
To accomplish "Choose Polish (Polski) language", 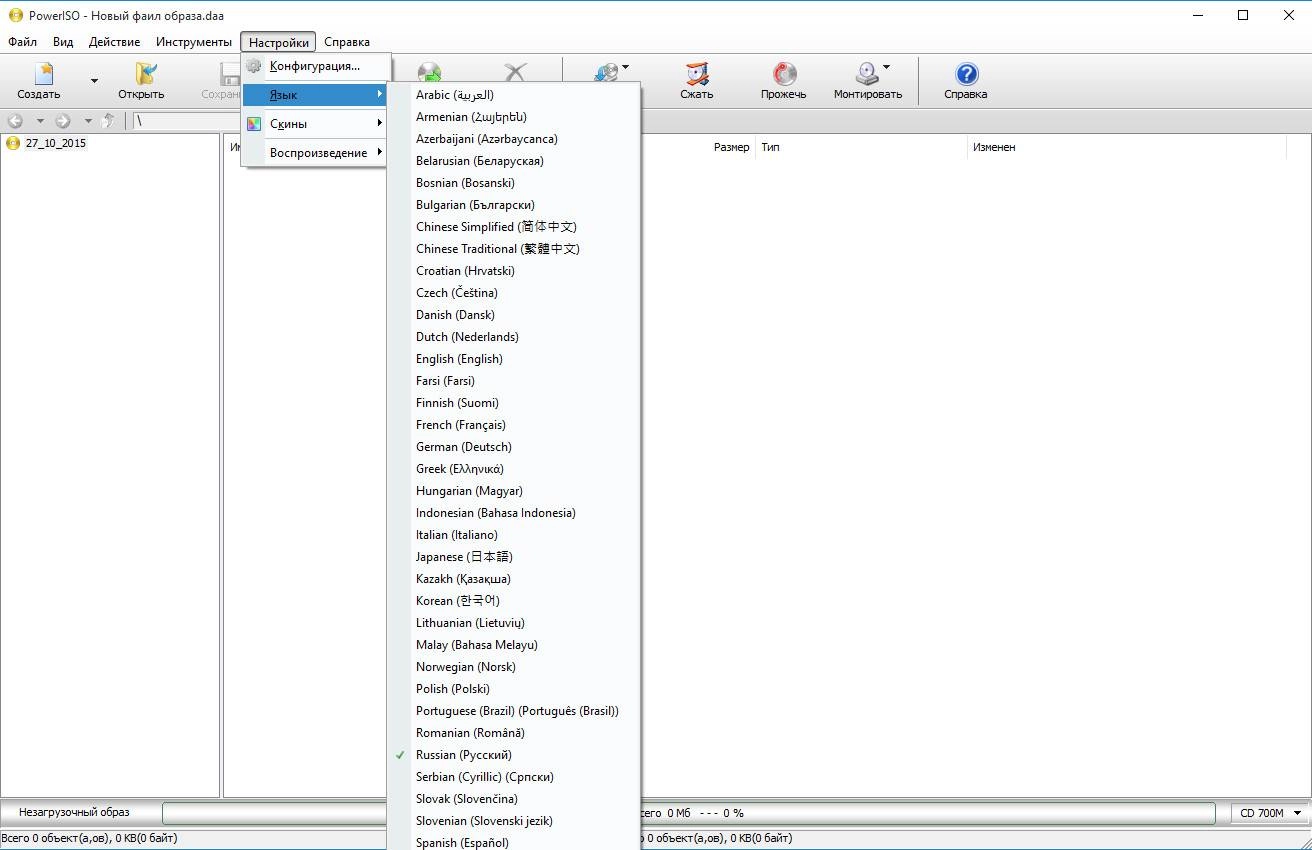I will [x=513, y=689].
